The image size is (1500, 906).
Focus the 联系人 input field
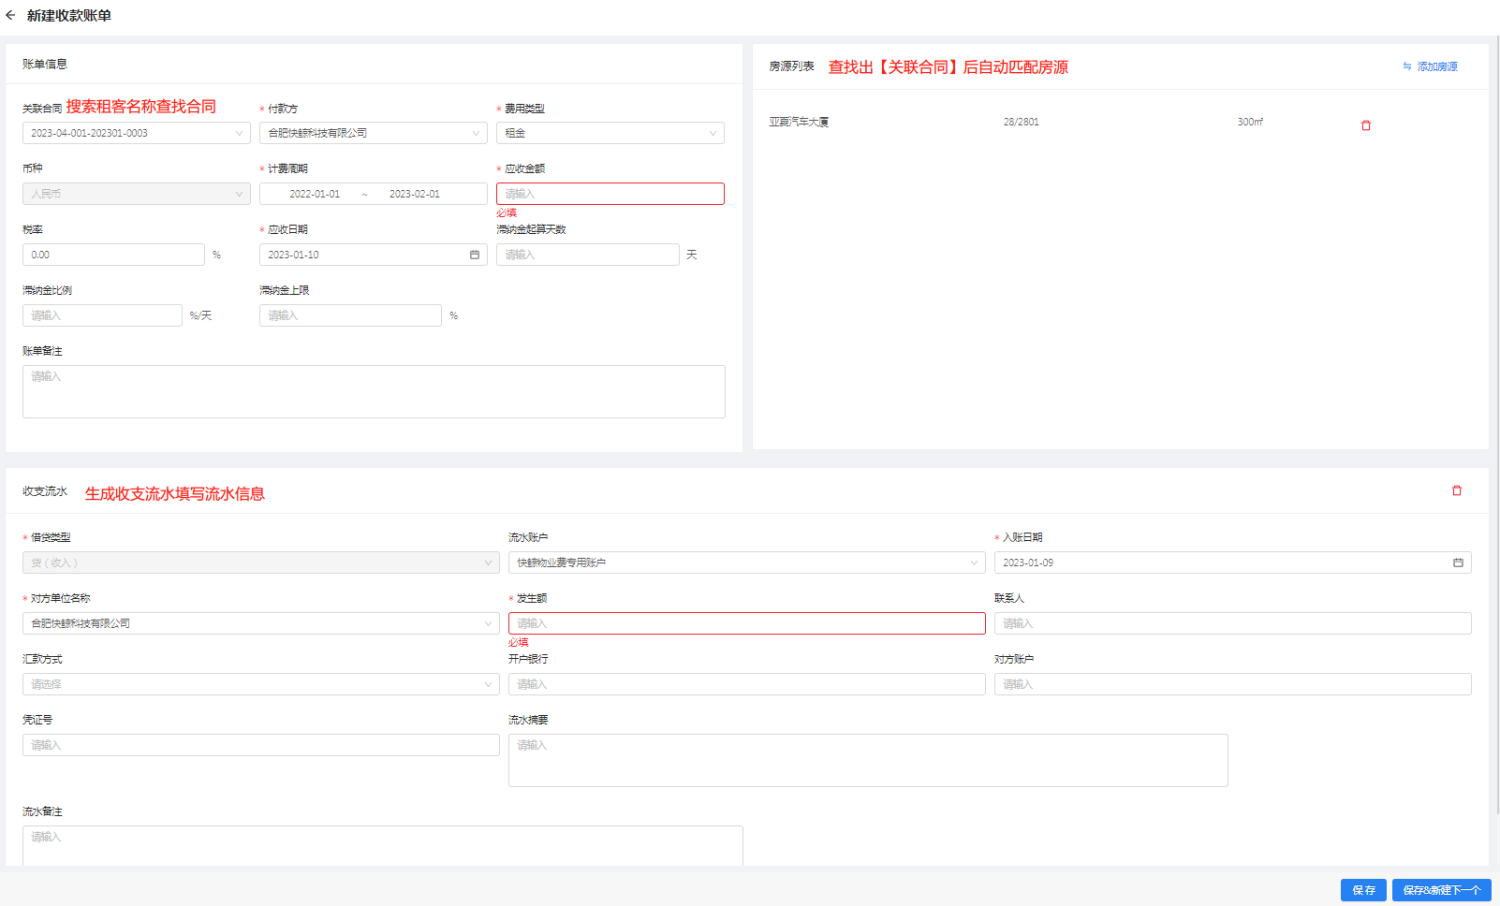click(x=1233, y=623)
